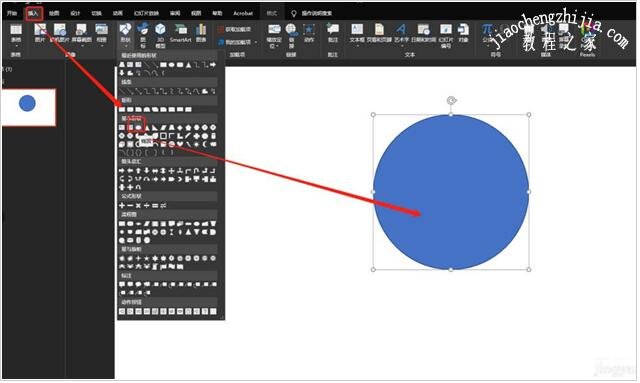
Task: Select the Multiply sign in Equation Shapes
Action: (138, 205)
